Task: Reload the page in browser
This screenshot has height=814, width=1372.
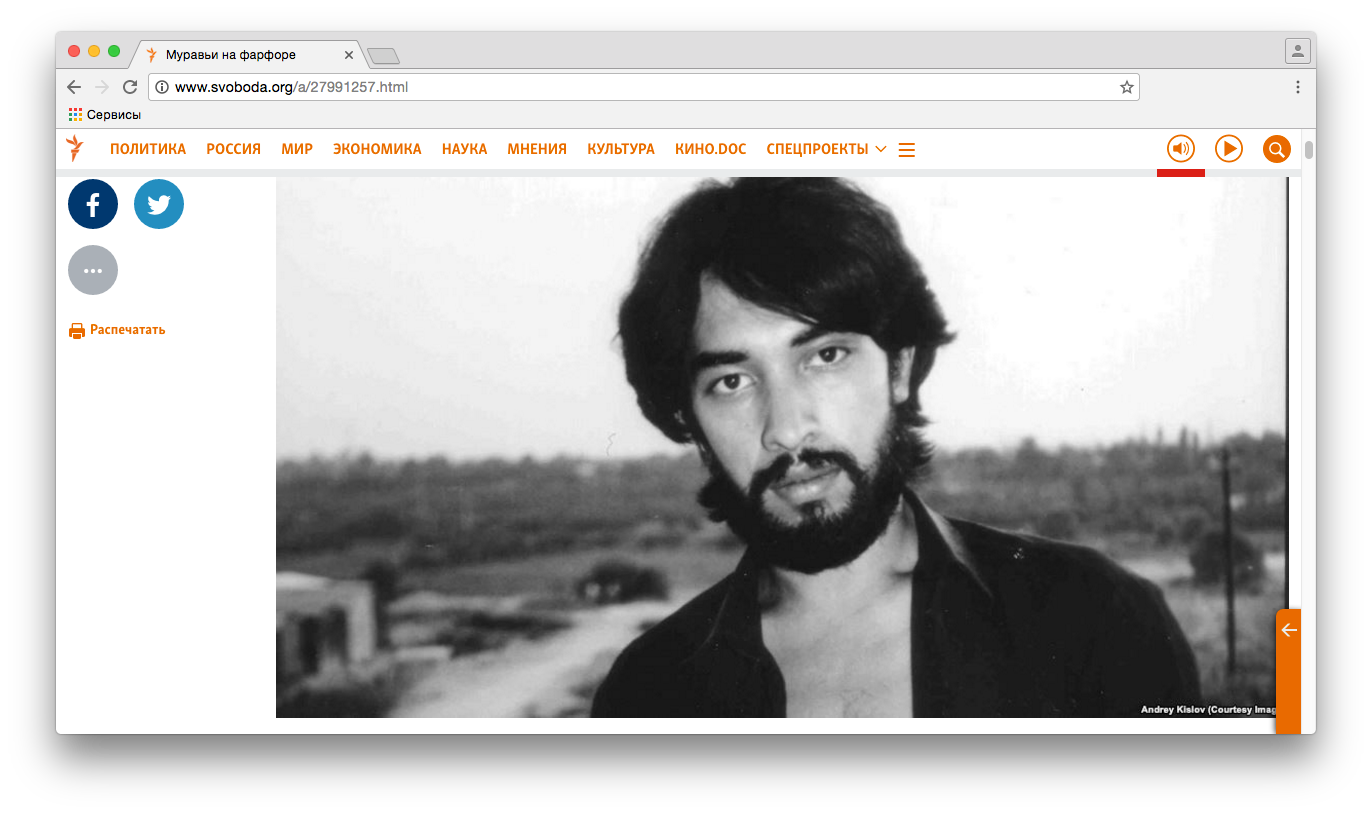Action: point(130,87)
